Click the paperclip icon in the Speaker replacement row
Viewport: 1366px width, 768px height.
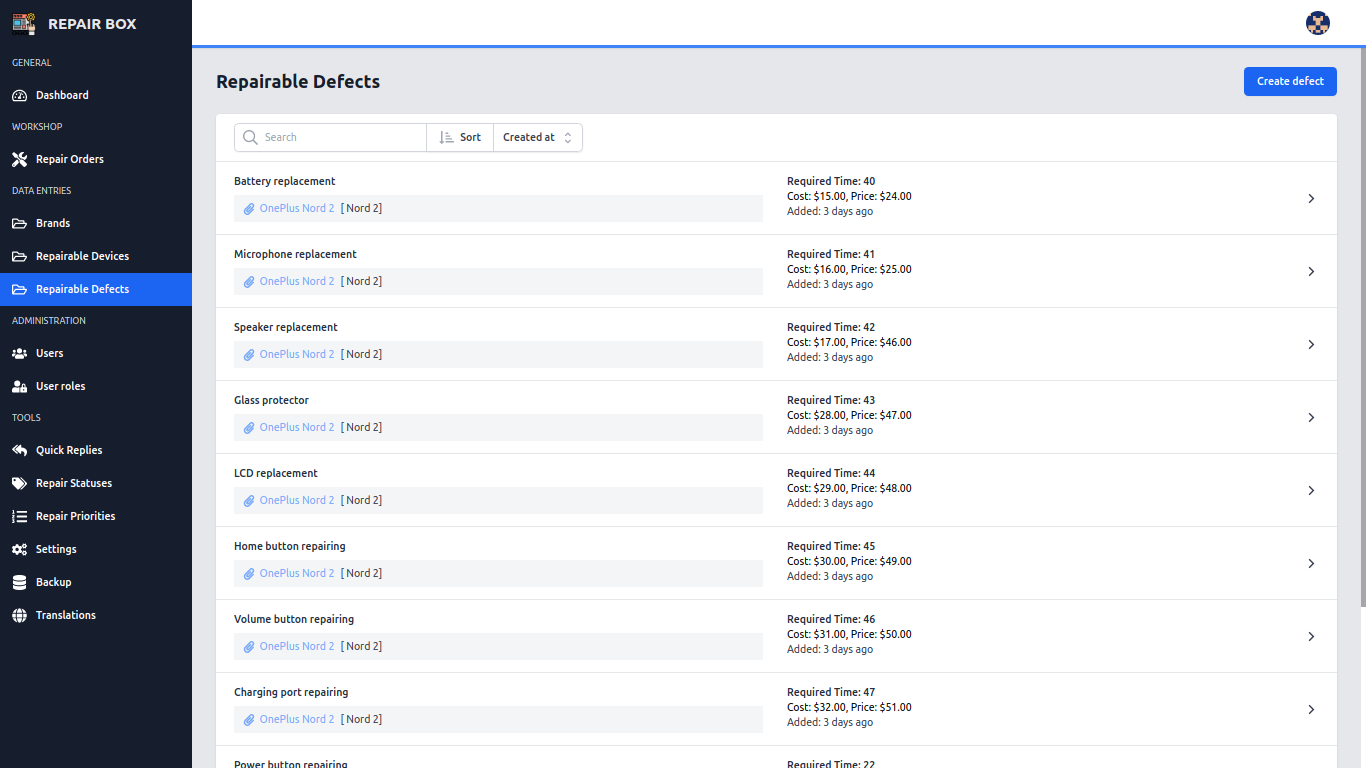click(250, 354)
